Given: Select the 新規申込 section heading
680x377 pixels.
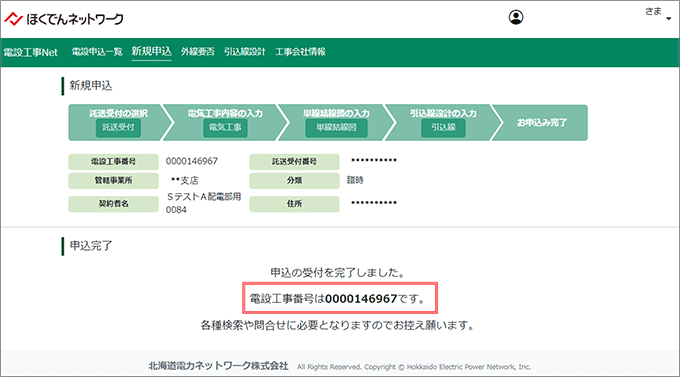Looking at the screenshot, I should pyautogui.click(x=91, y=85).
